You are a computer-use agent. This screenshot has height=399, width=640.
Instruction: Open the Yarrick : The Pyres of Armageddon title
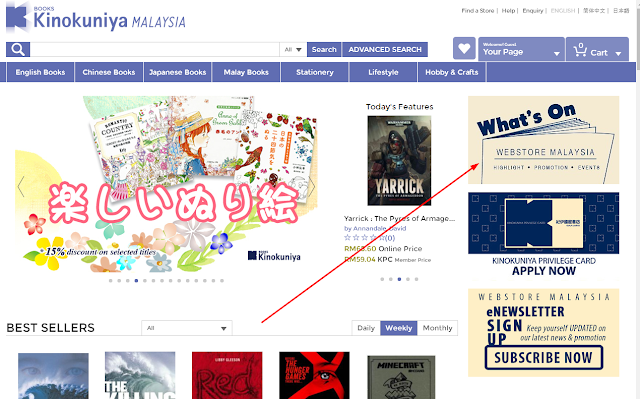tap(399, 219)
